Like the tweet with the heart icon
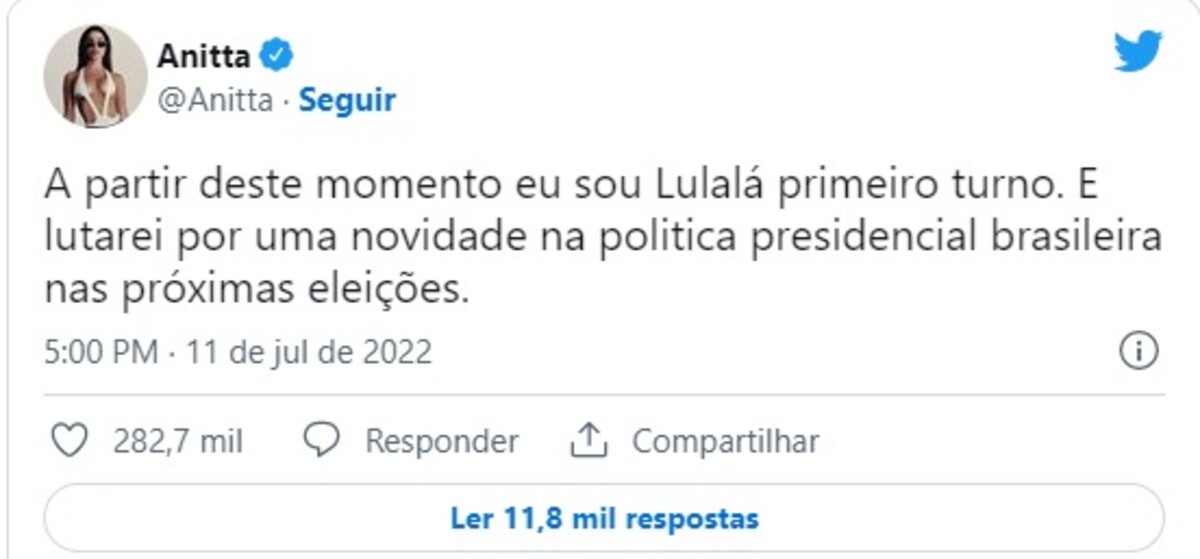 pyautogui.click(x=69, y=440)
